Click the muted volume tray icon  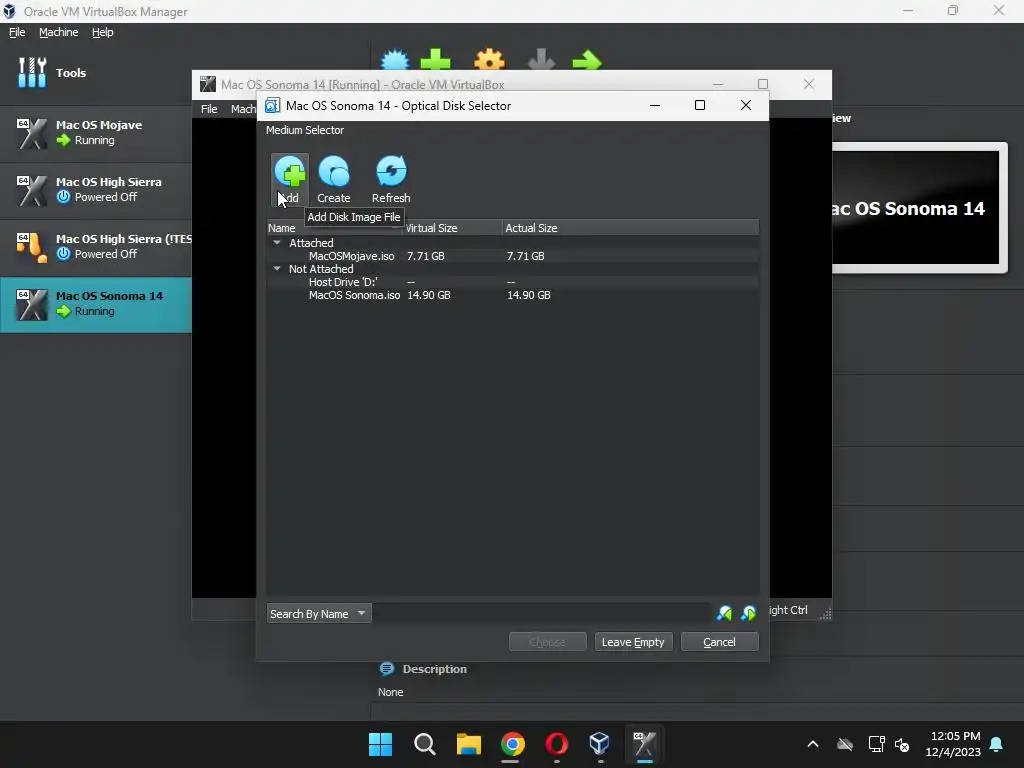point(902,744)
